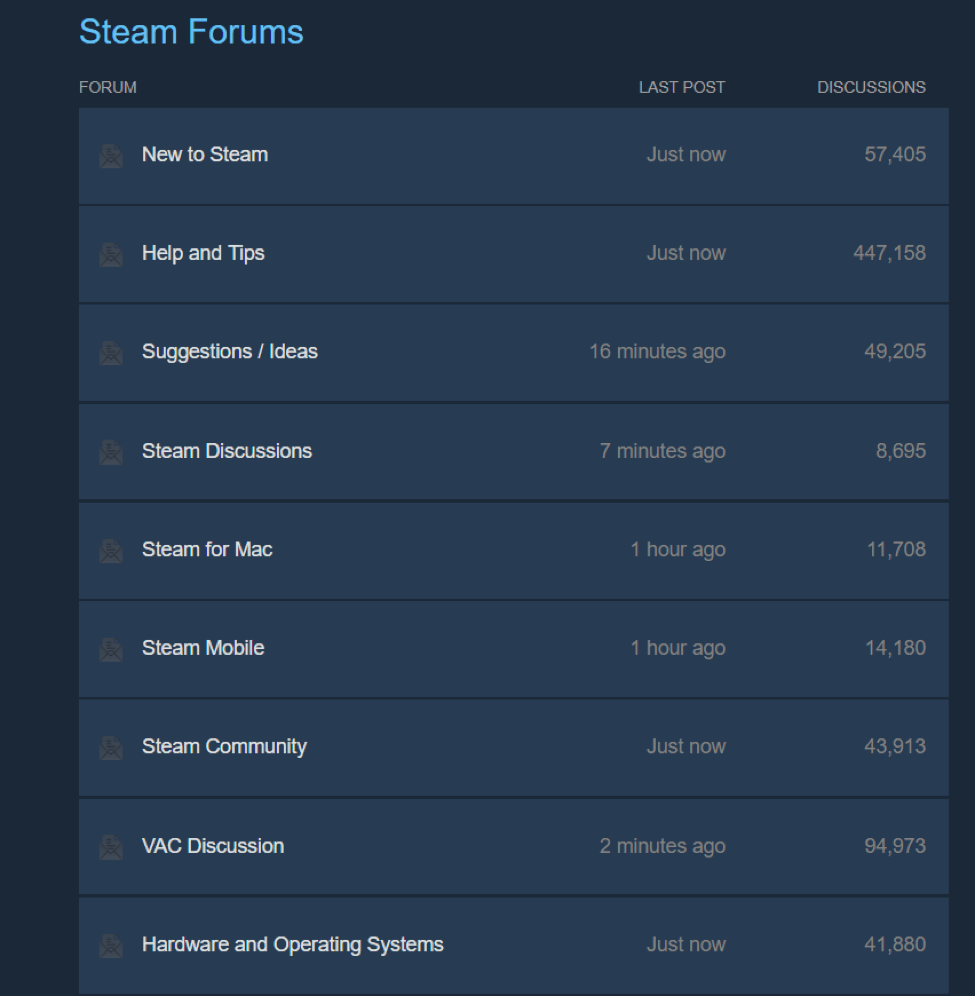The width and height of the screenshot is (975, 996).
Task: Open the Steam Mobile forum
Action: pyautogui.click(x=203, y=648)
